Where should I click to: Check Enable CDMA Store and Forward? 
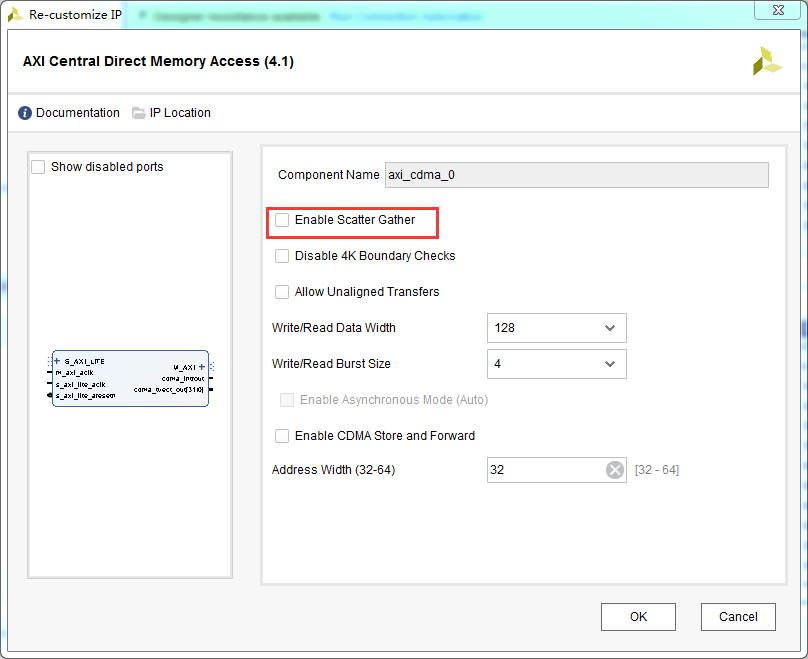pyautogui.click(x=282, y=436)
